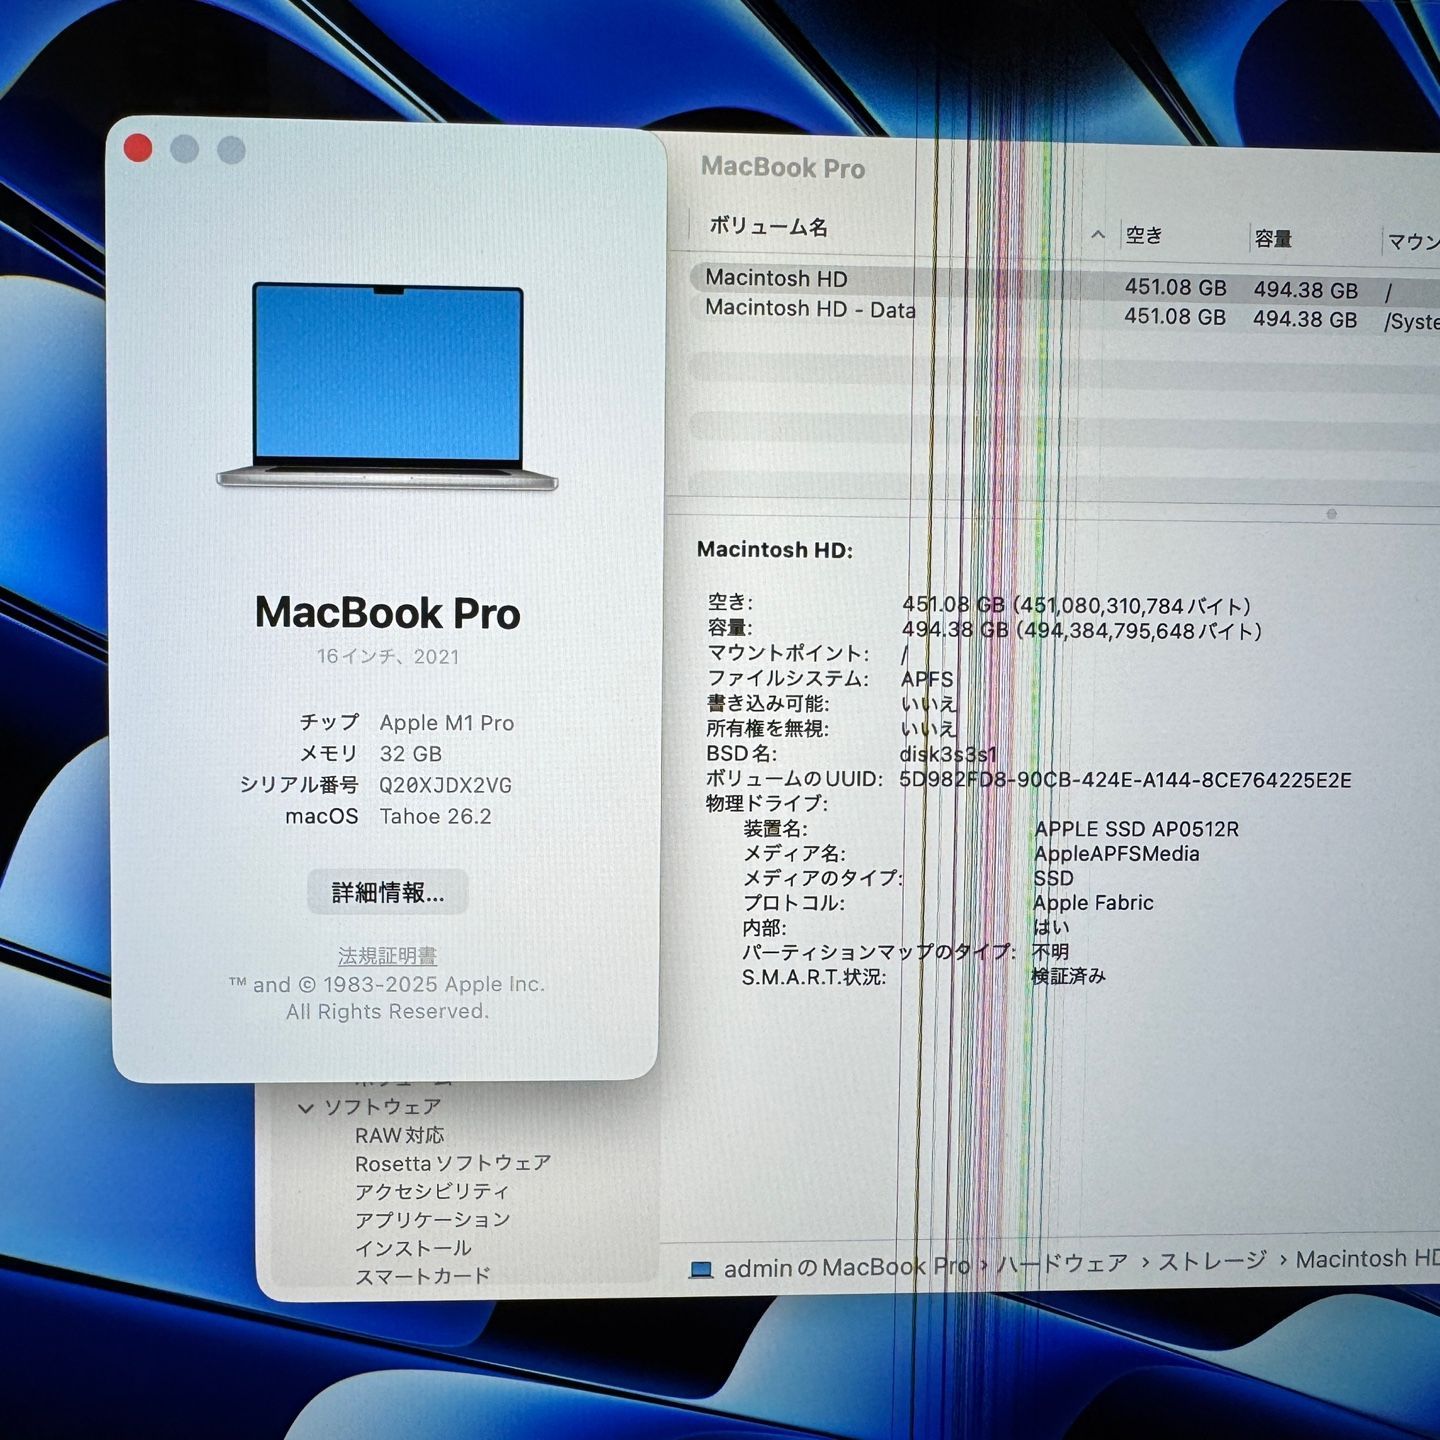Click the Apple Fabric protocol value
Screen dimensions: 1440x1440
1093,903
